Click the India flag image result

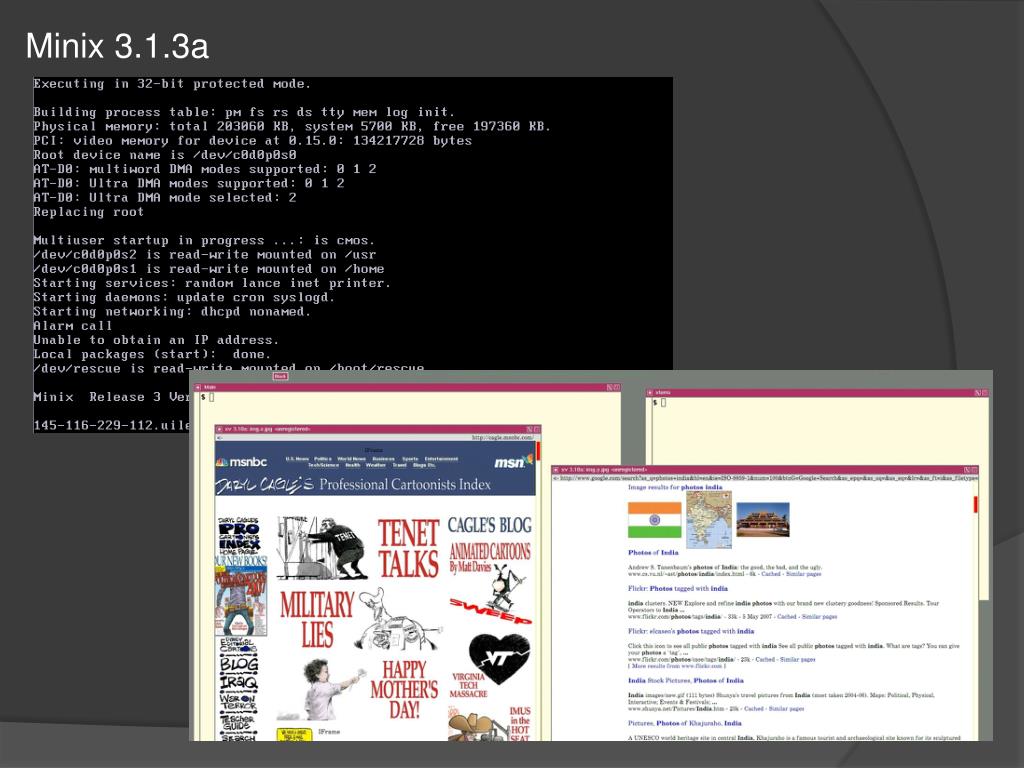coord(654,520)
